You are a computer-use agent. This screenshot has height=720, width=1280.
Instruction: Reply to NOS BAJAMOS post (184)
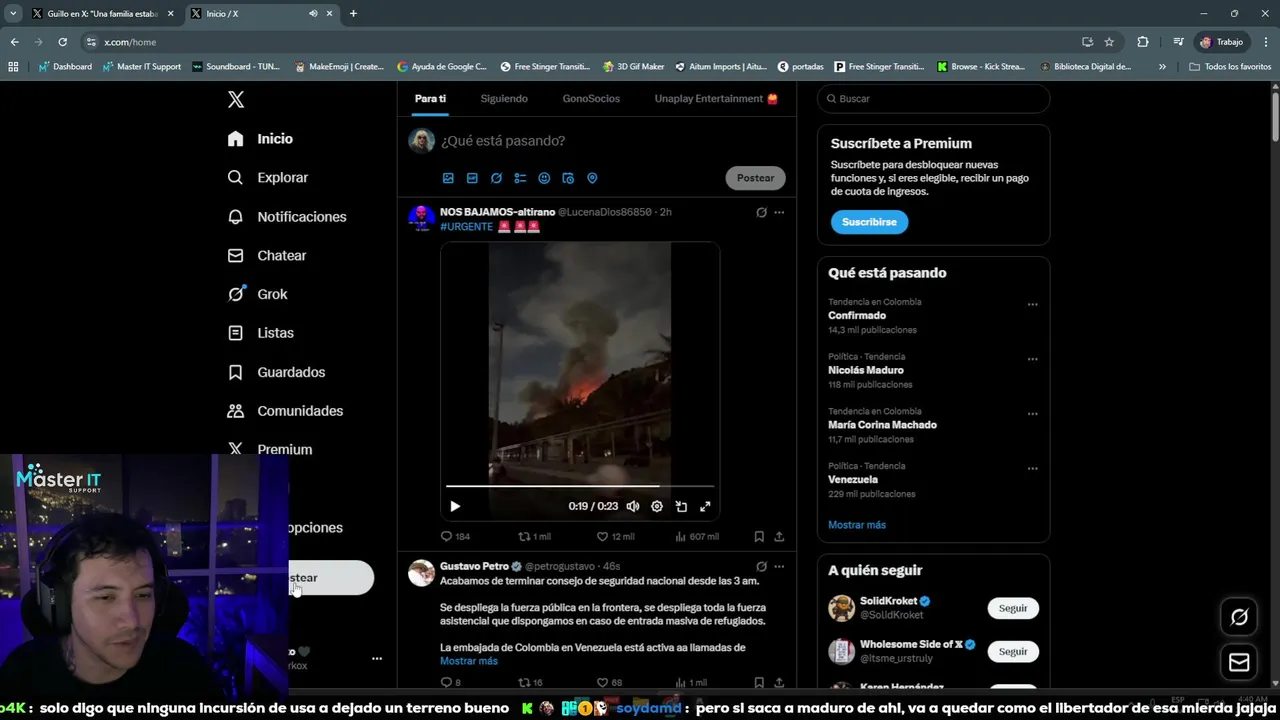(455, 537)
